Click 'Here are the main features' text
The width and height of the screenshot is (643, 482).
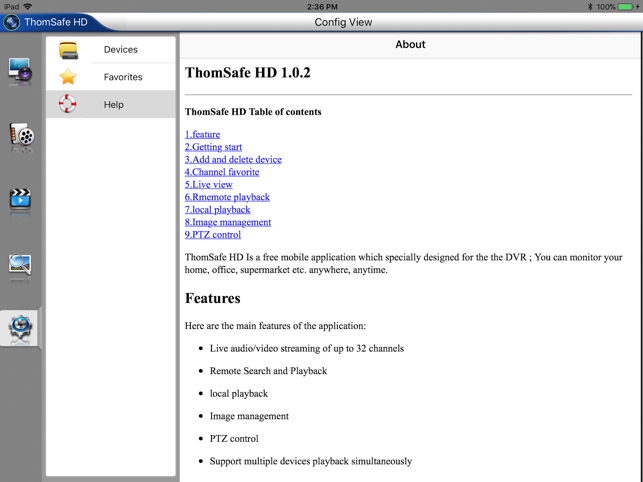[x=275, y=326]
